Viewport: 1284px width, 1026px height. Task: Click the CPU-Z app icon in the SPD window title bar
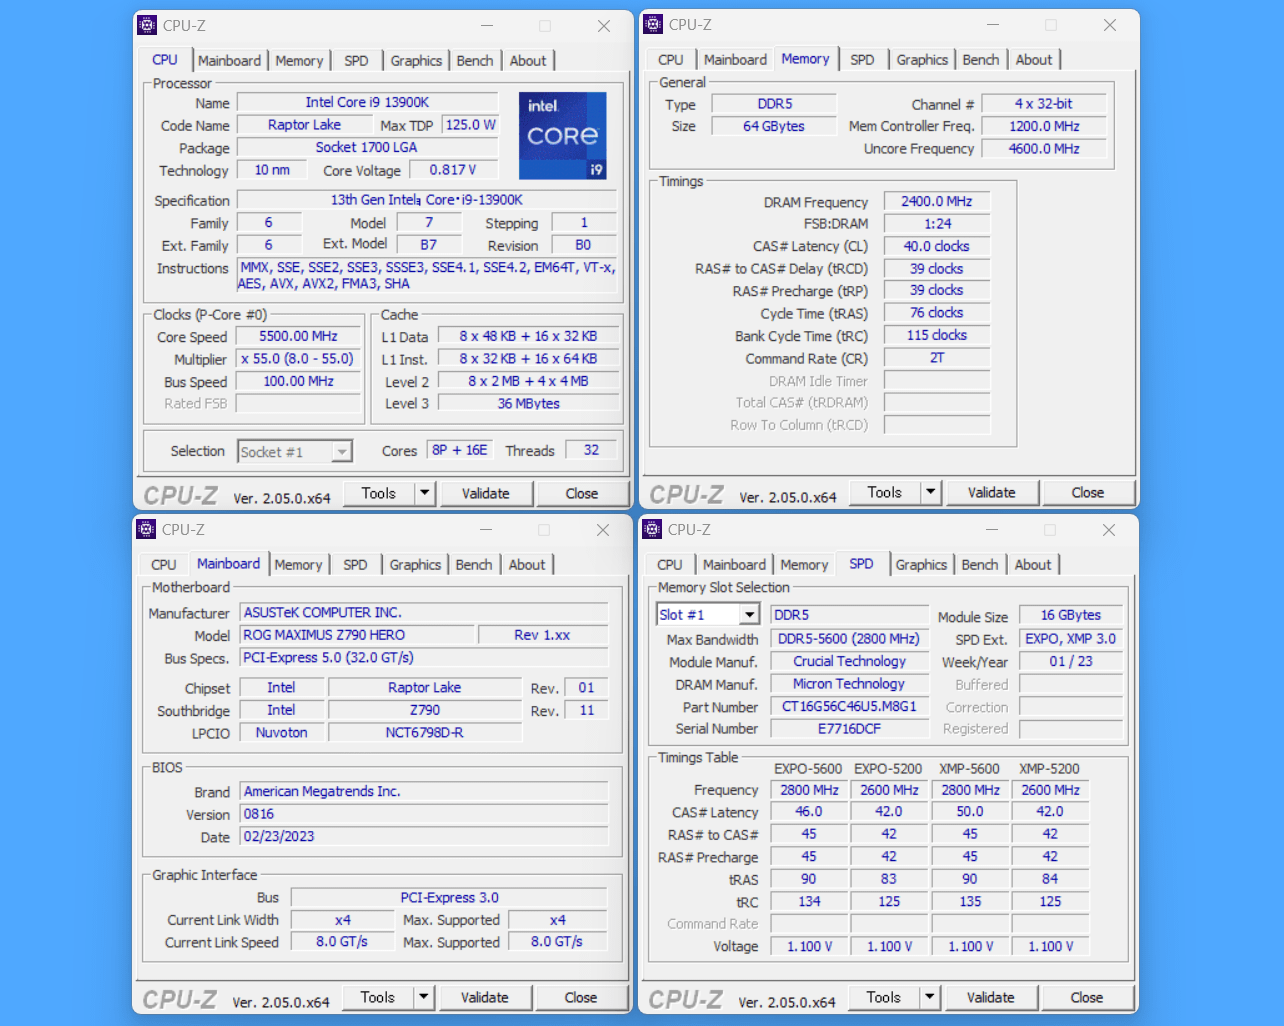point(652,530)
